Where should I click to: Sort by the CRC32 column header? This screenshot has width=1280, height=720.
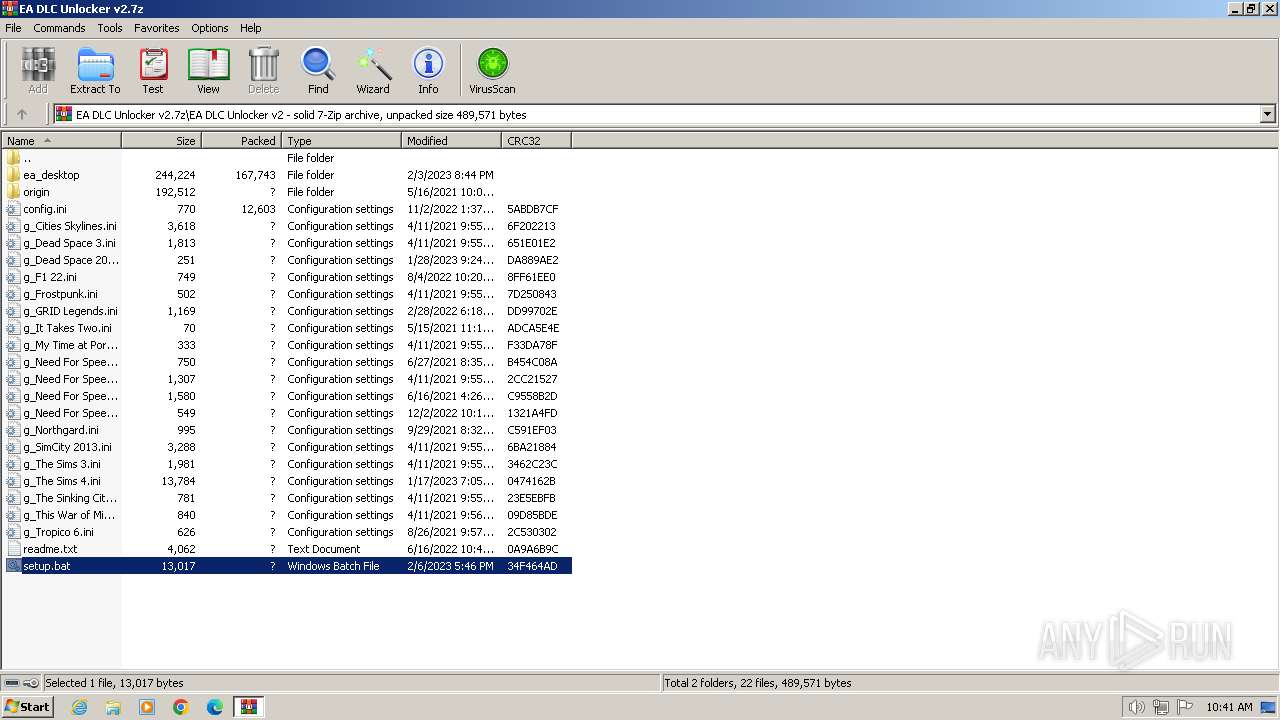[x=537, y=141]
